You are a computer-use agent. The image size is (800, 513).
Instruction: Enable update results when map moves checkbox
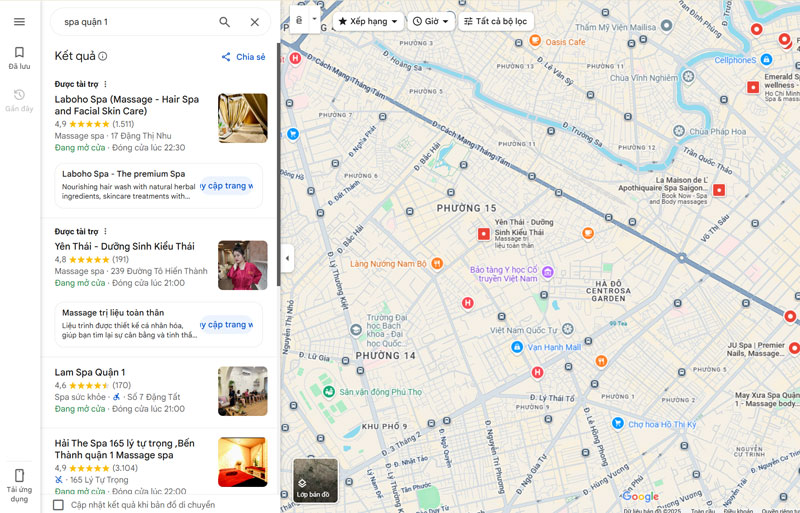[59, 505]
